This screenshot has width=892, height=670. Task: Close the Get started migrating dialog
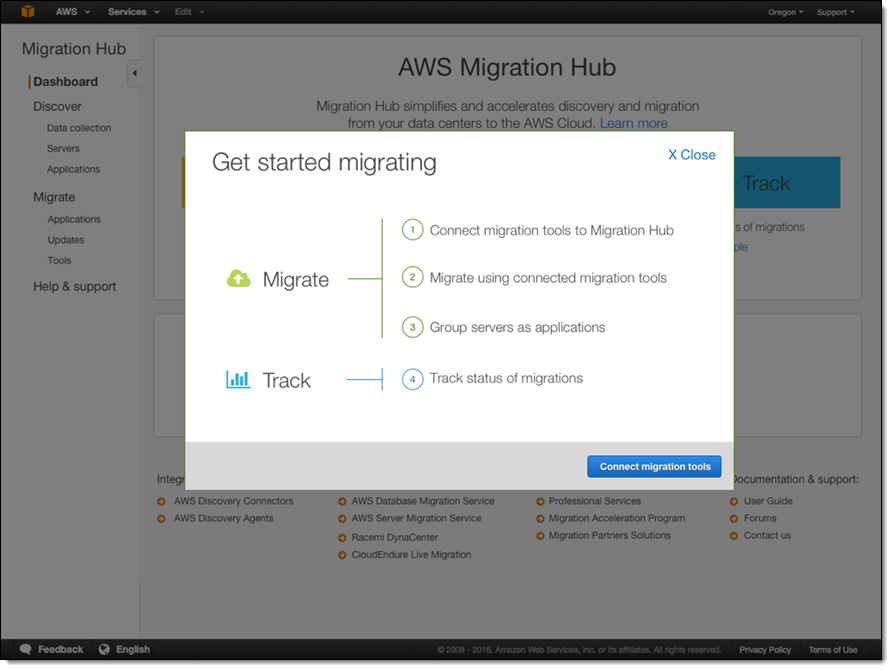click(691, 155)
